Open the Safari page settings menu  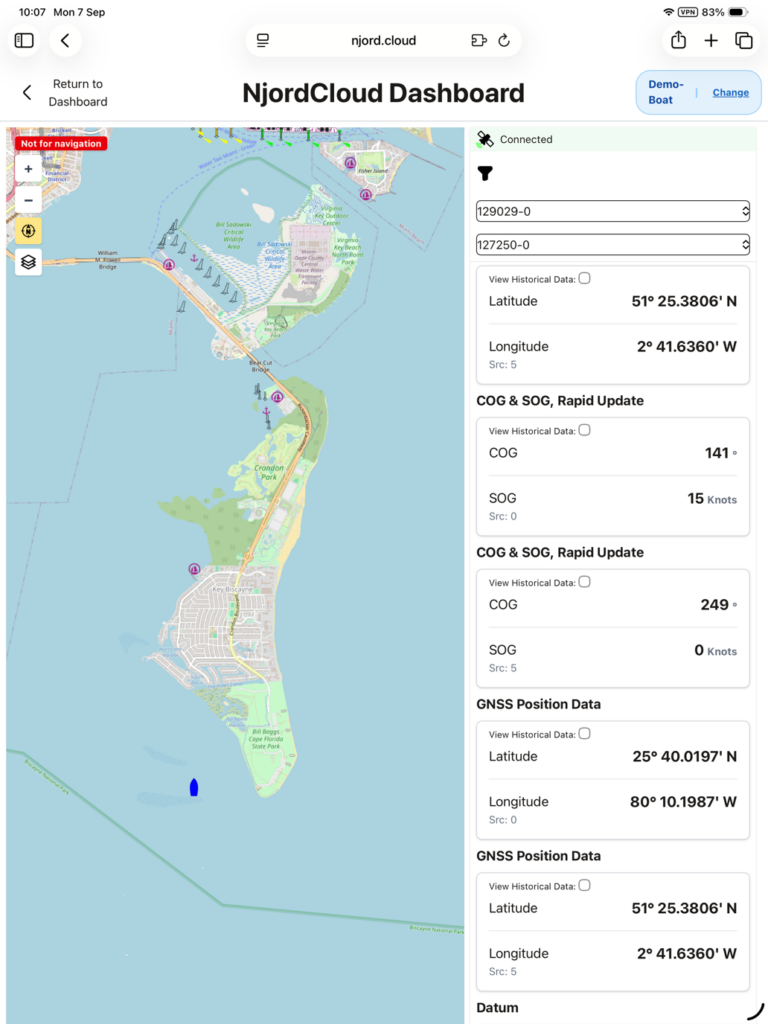pyautogui.click(x=263, y=40)
